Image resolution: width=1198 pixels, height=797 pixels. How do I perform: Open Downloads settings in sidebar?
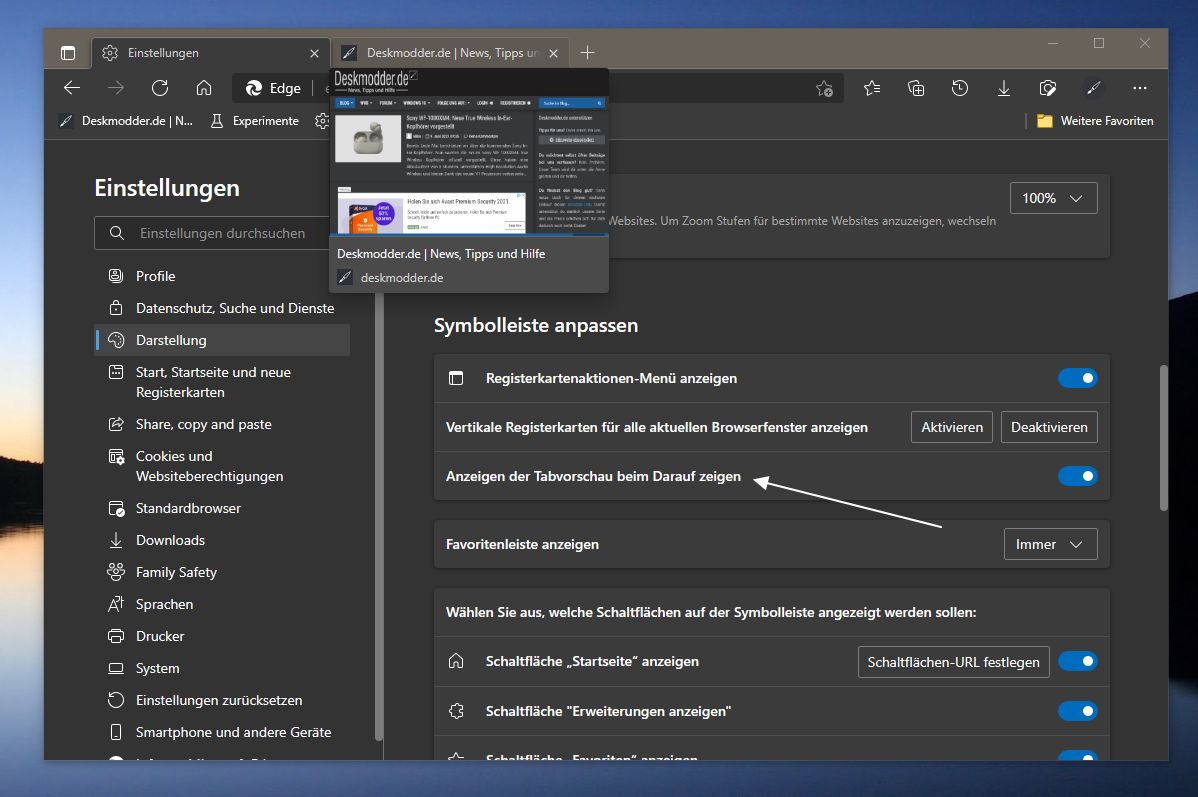pos(222,540)
